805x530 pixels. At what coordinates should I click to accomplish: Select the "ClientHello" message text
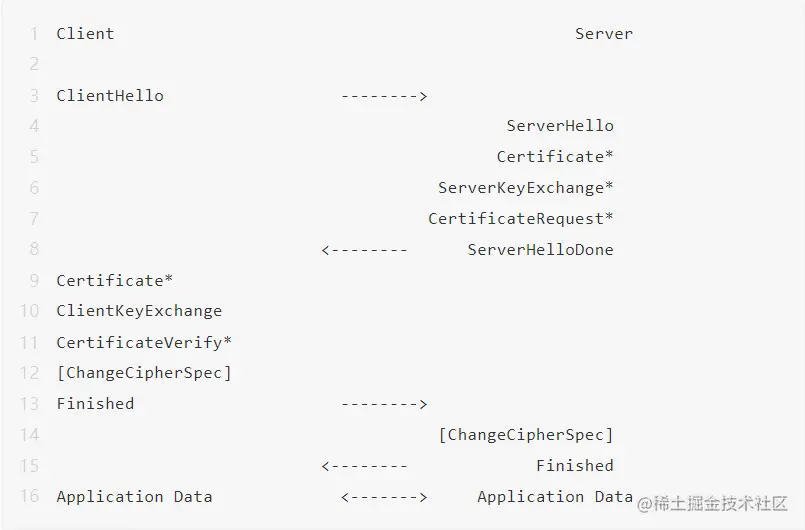pos(109,96)
